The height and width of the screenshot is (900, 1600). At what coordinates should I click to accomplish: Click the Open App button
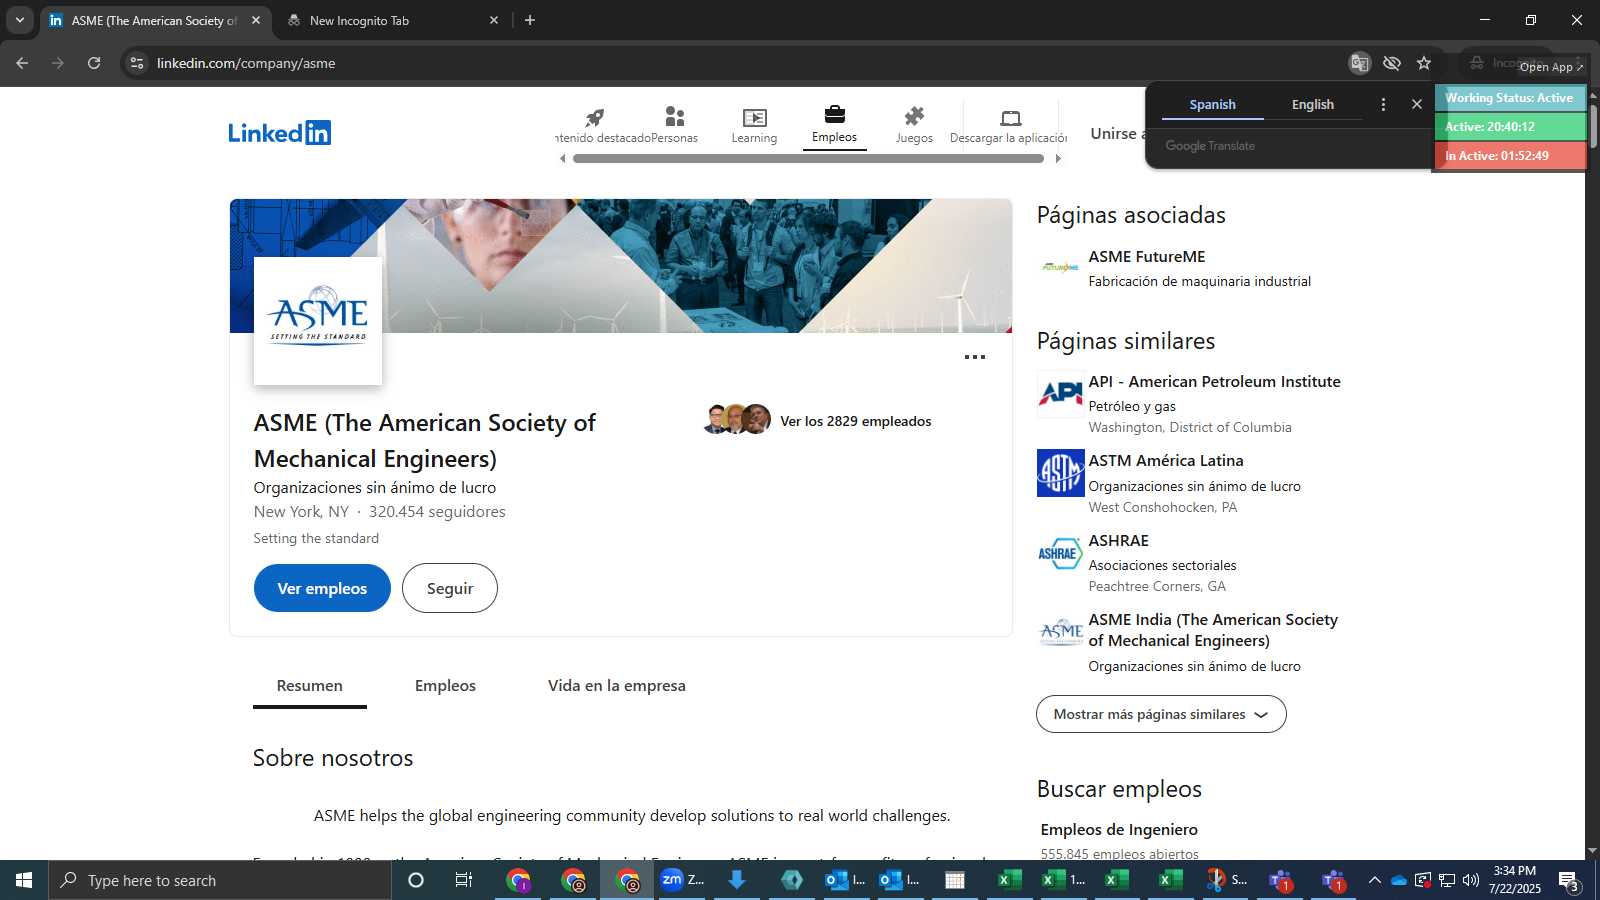coord(1551,67)
